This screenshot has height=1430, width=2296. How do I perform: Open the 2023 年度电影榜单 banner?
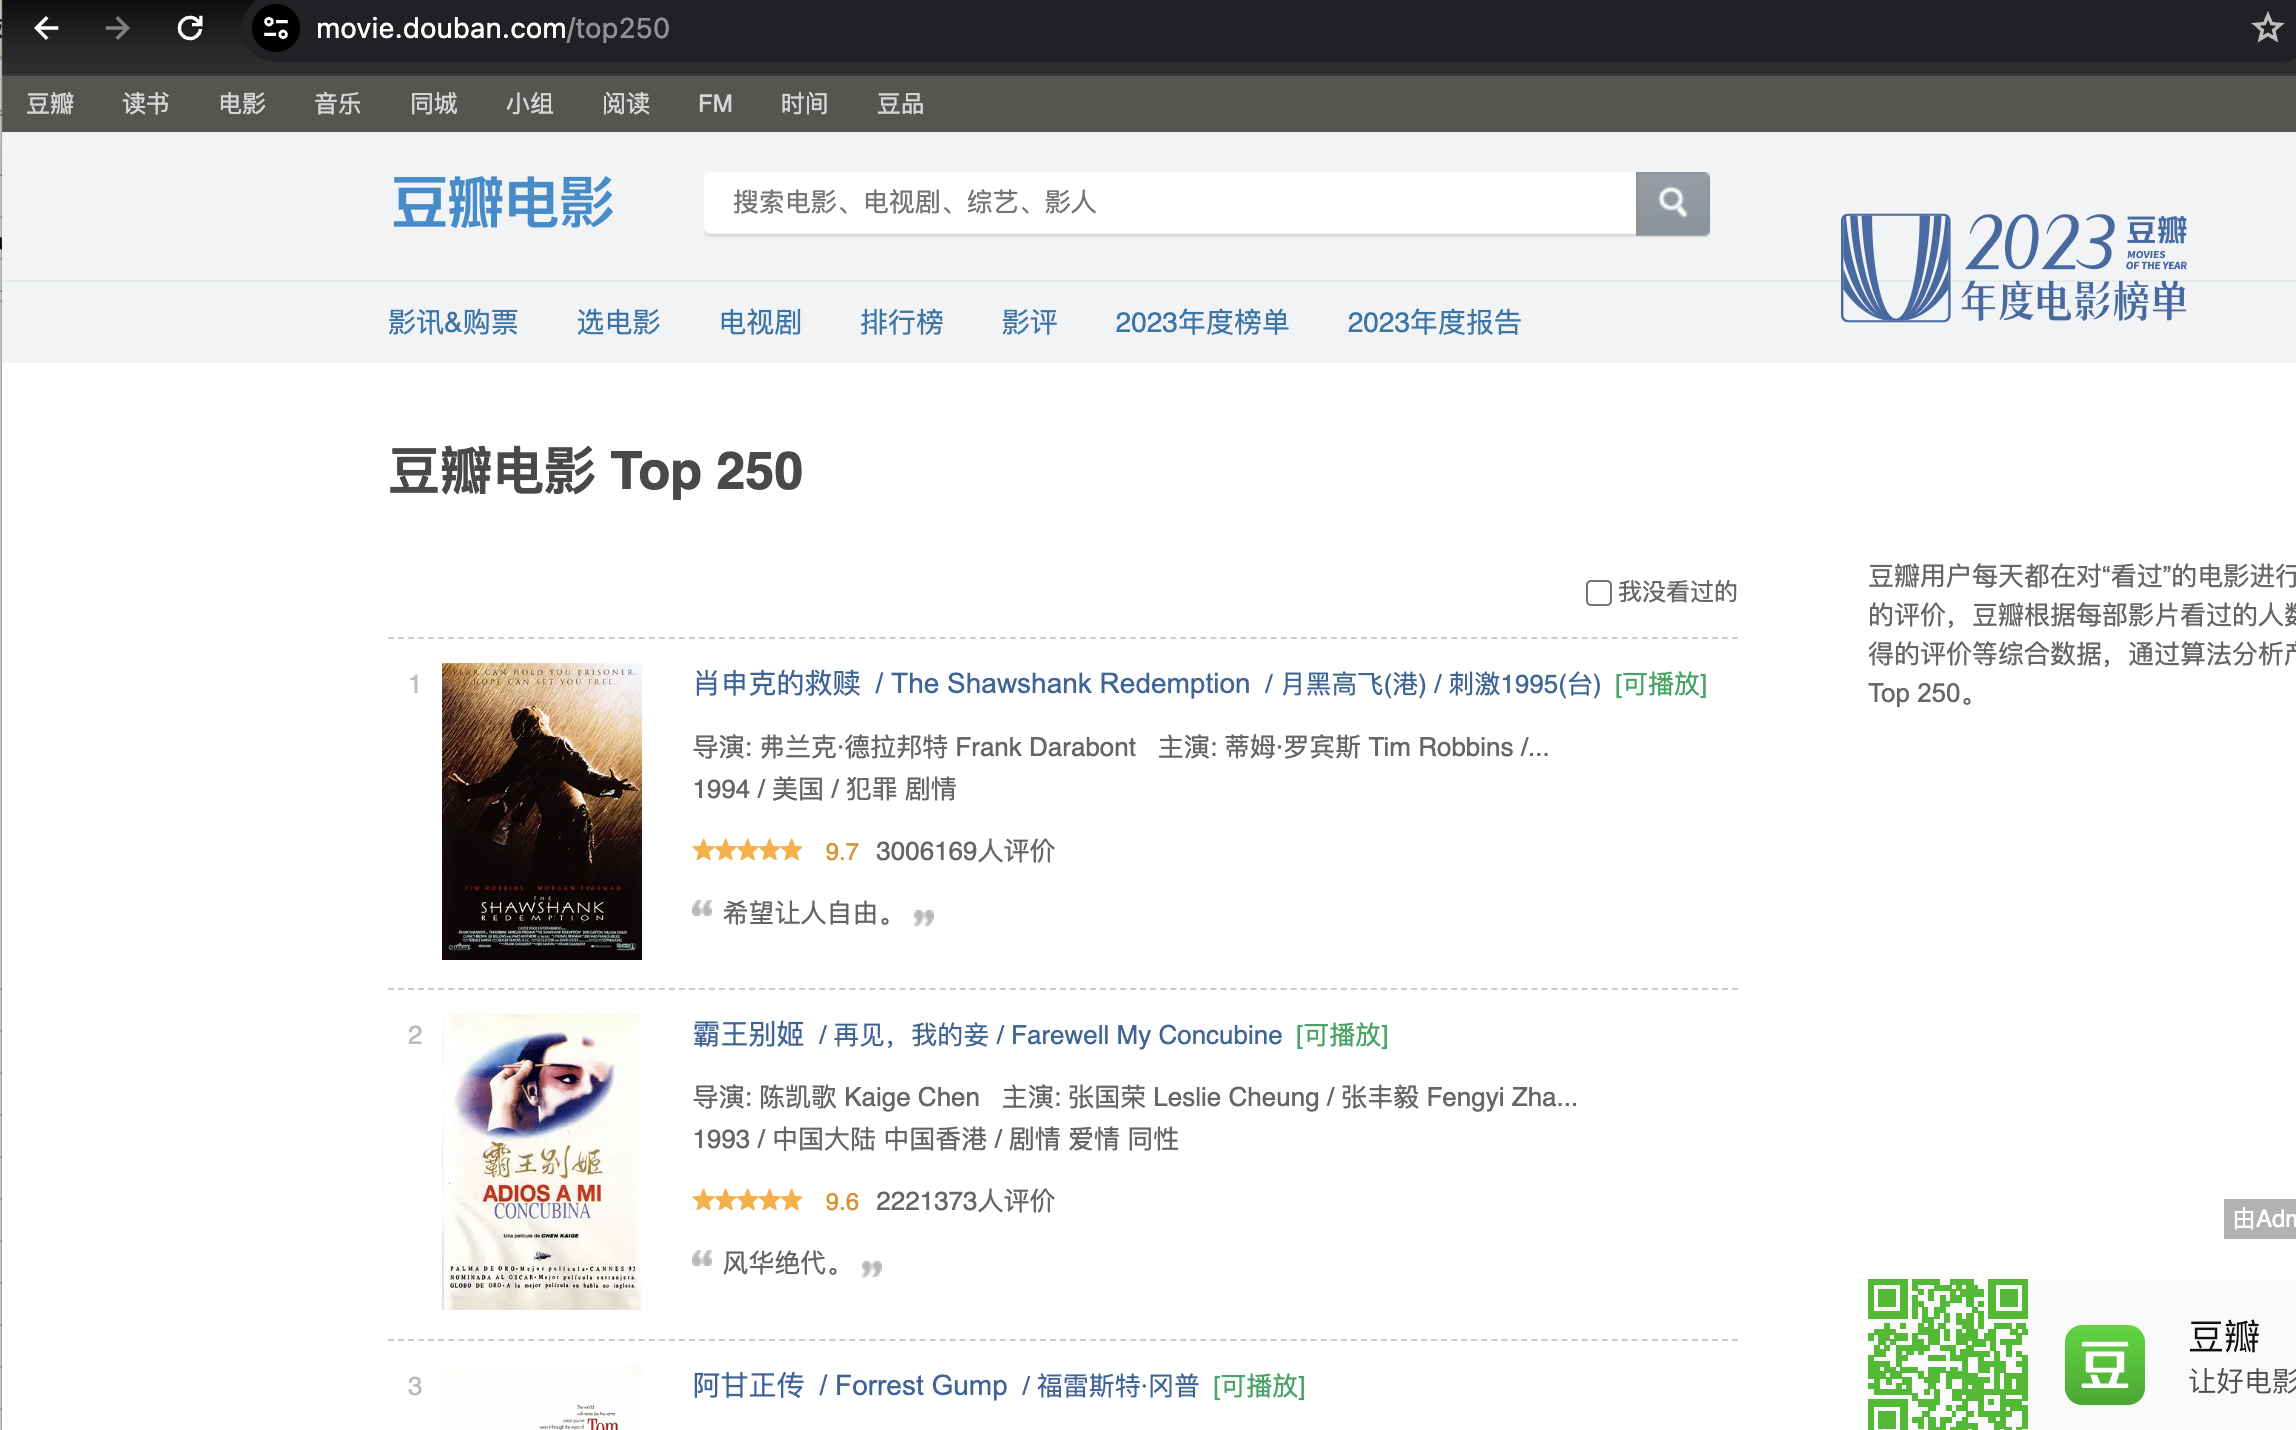2014,267
